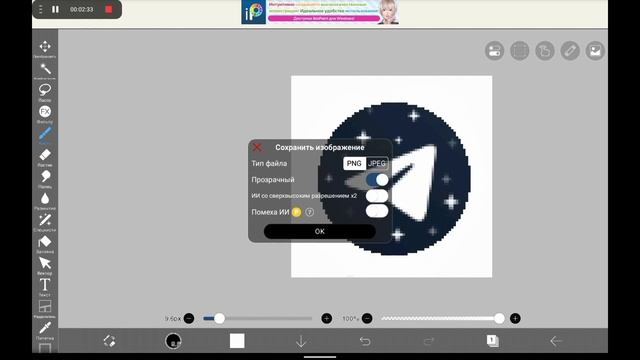Viewport: 640px width, 360px height.
Task: Enable the Помеха ИИ switch
Action: pyautogui.click(x=377, y=211)
